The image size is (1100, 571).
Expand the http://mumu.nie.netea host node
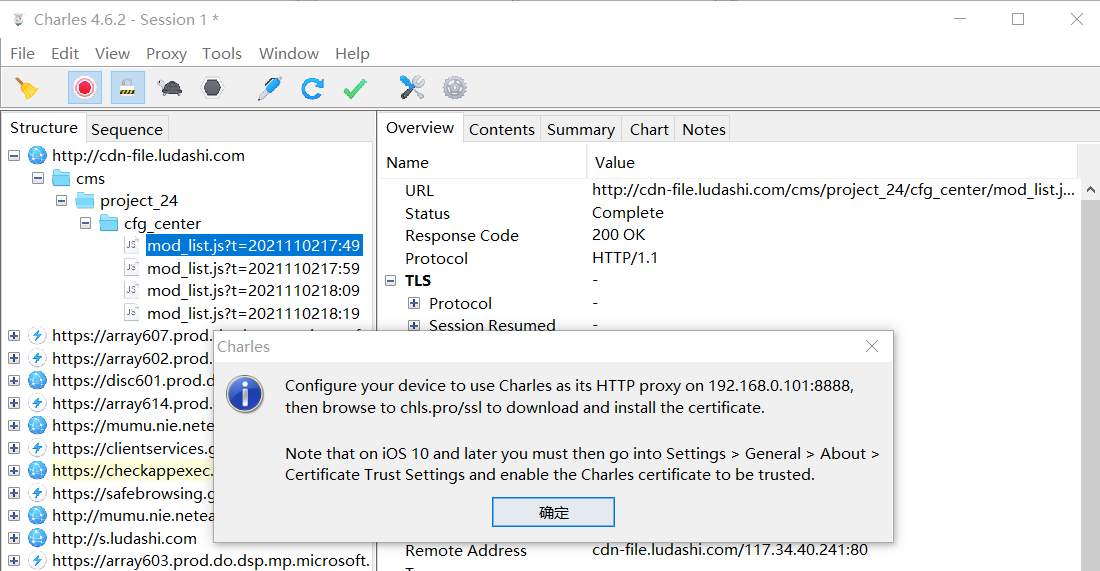pos(14,516)
